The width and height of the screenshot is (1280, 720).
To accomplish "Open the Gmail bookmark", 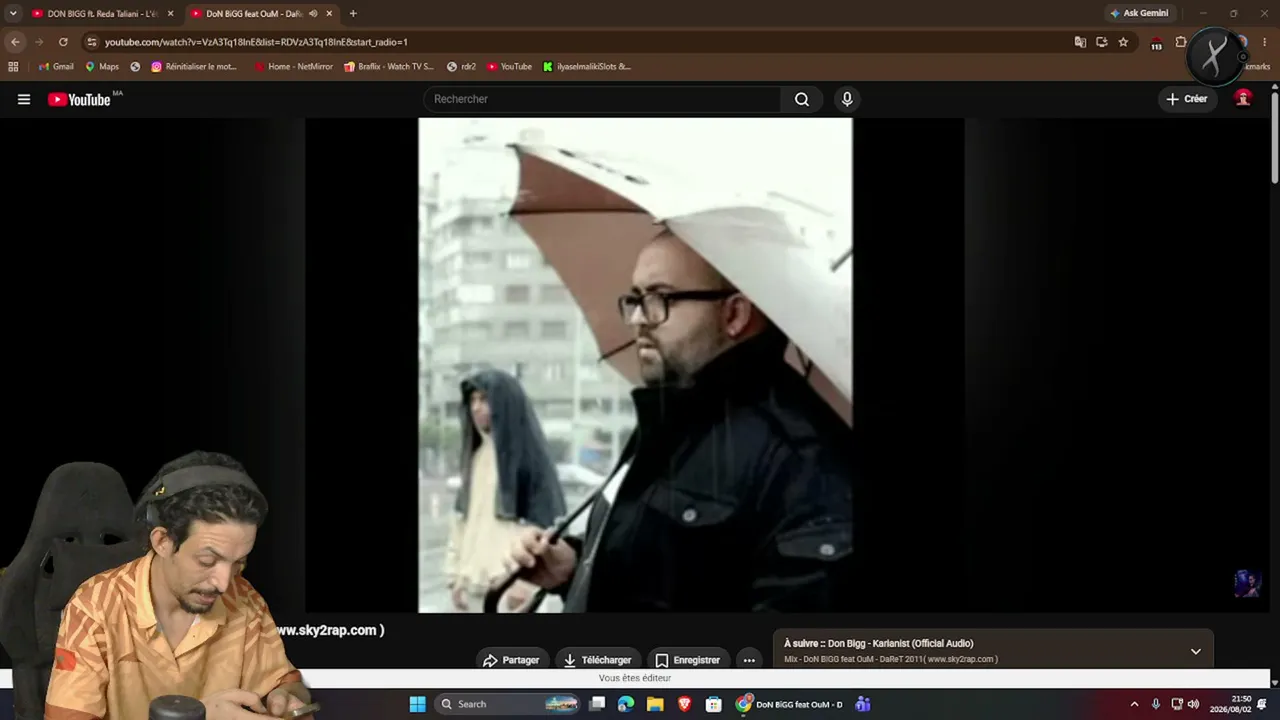I will click(x=56, y=67).
